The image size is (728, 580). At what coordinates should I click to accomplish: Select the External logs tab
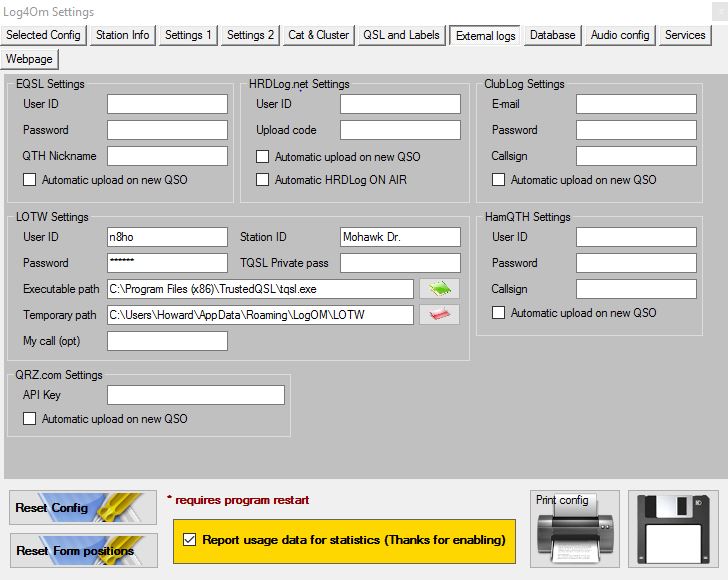coord(485,36)
